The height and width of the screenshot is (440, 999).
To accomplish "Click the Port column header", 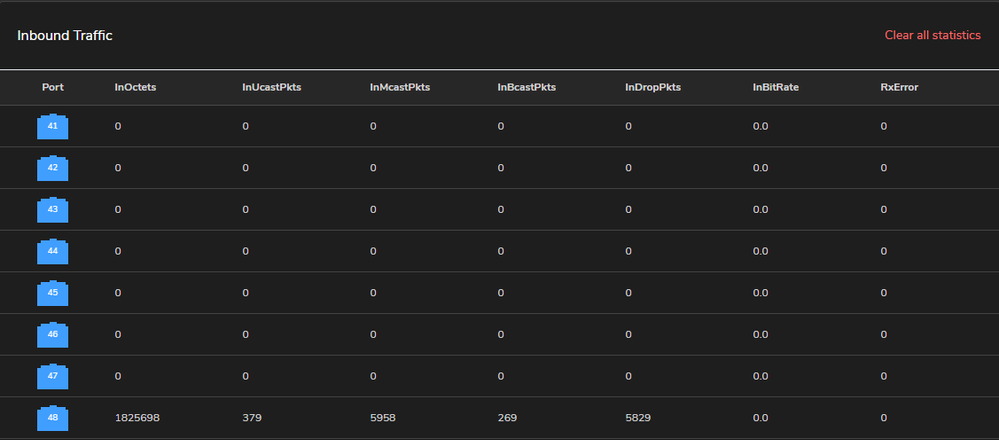I will pos(53,87).
